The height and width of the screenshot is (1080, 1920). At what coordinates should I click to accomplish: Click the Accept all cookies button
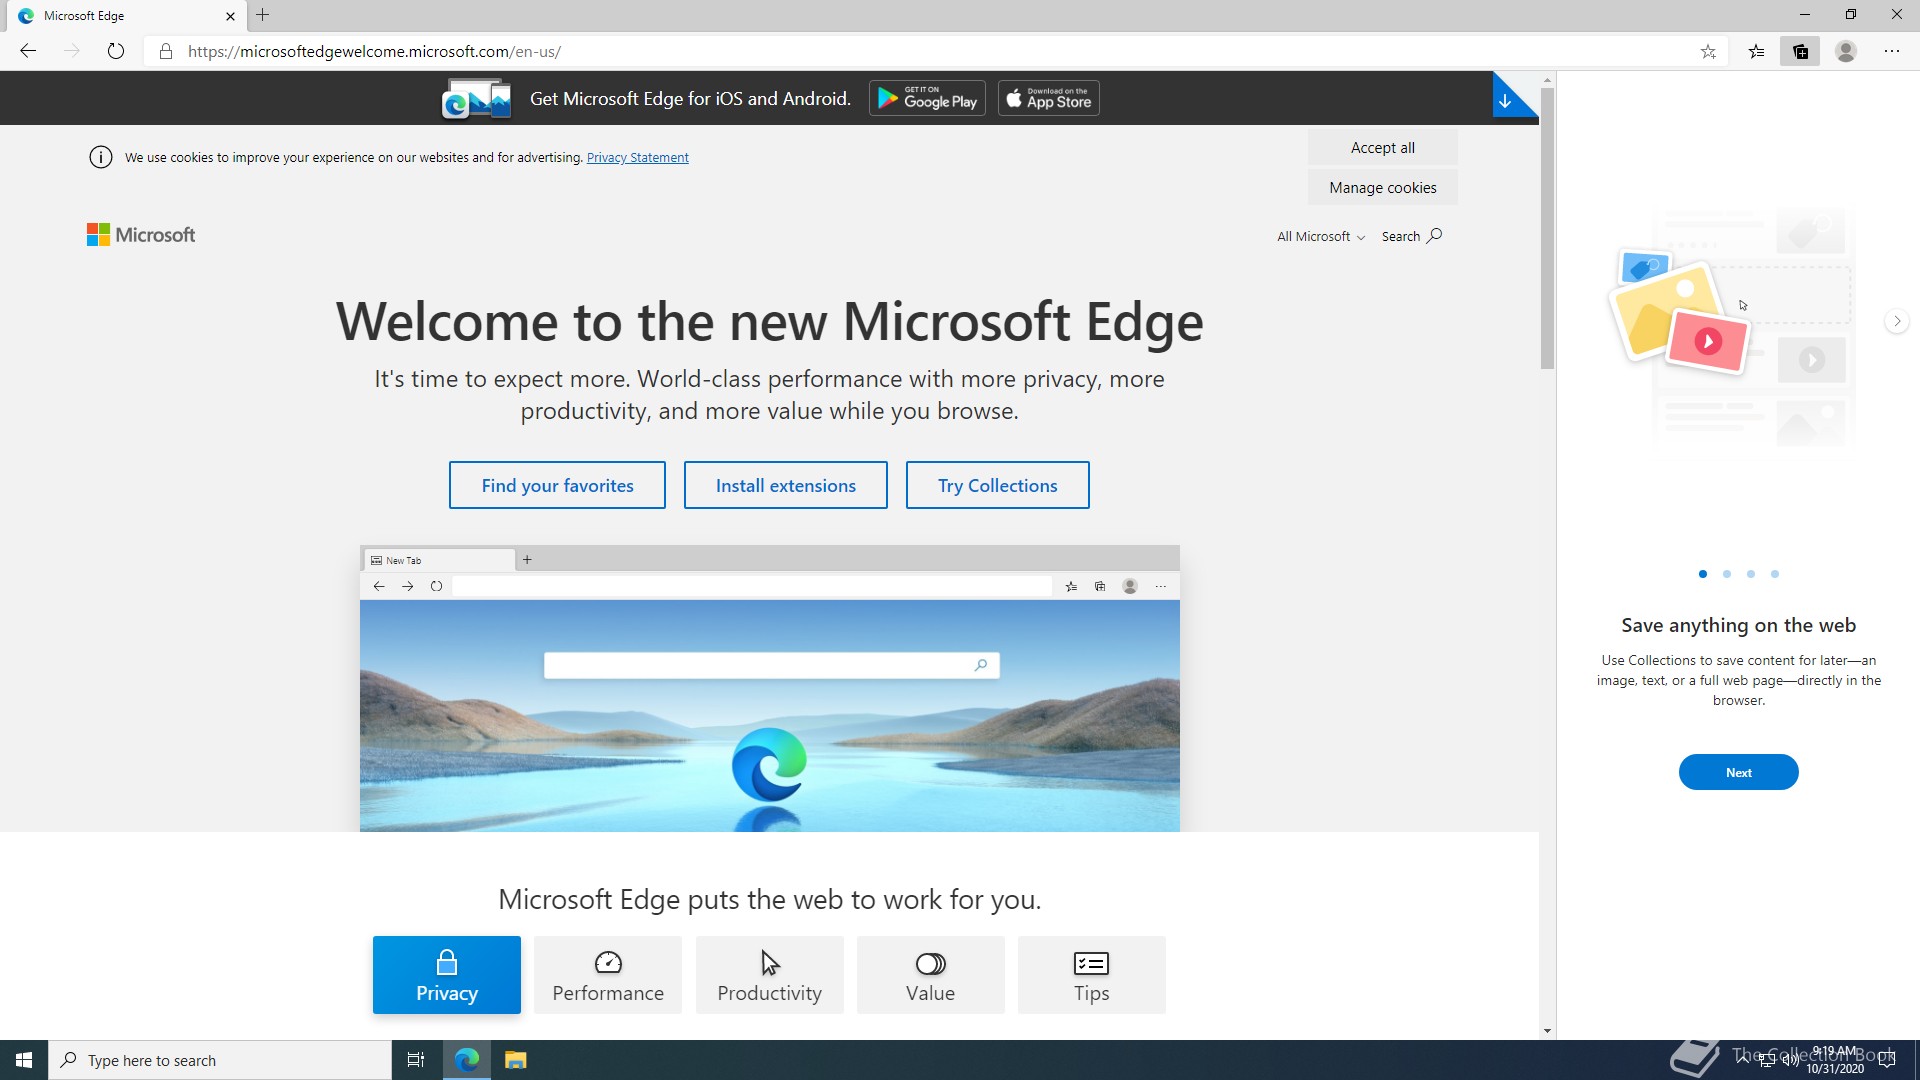(1382, 148)
